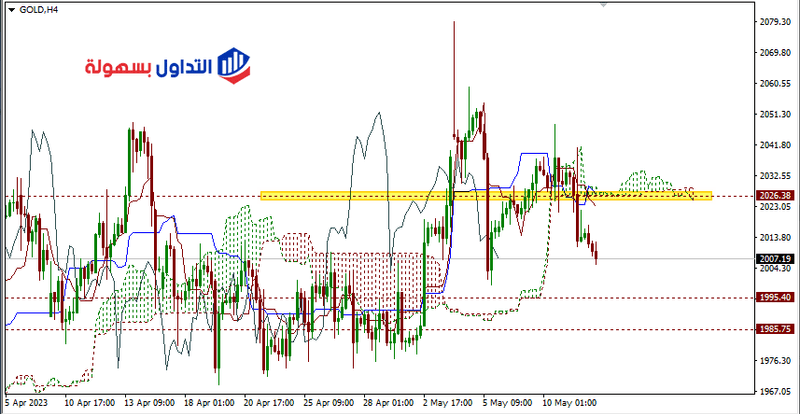This screenshot has width=800, height=414.
Task: Click the 20 Apr 17:00 time label
Action: pyautogui.click(x=266, y=407)
